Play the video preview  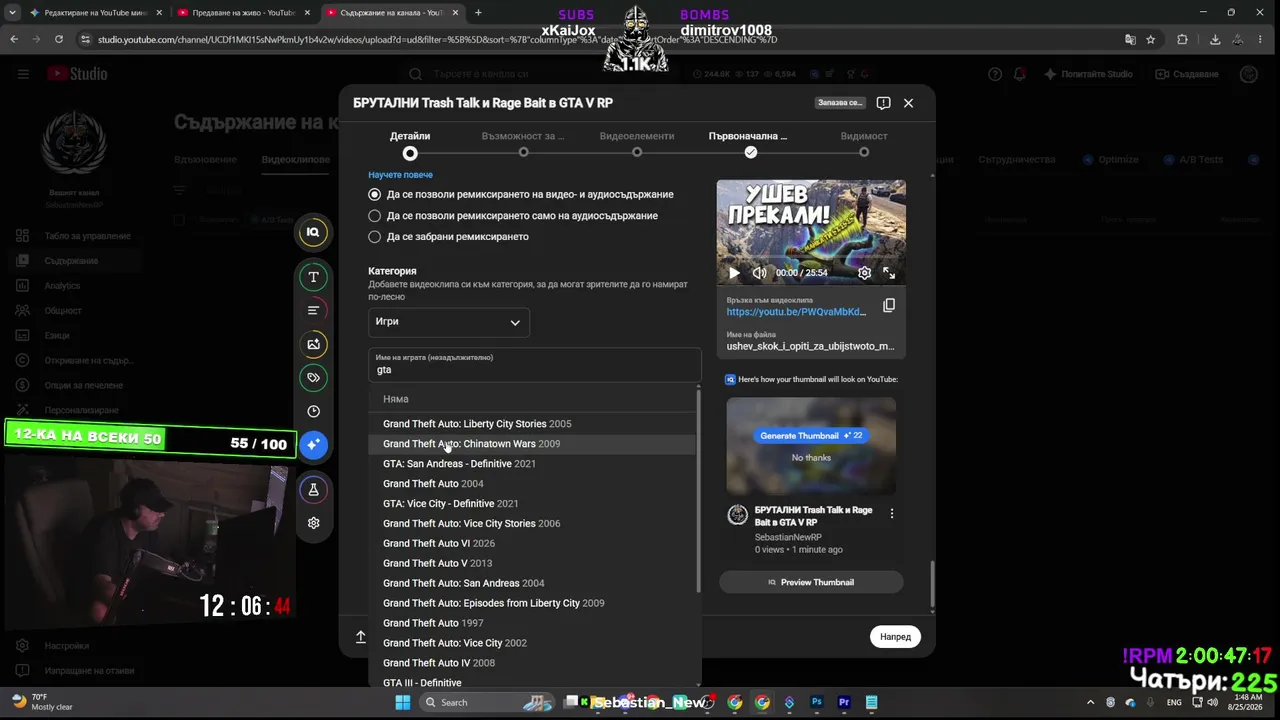coord(734,272)
